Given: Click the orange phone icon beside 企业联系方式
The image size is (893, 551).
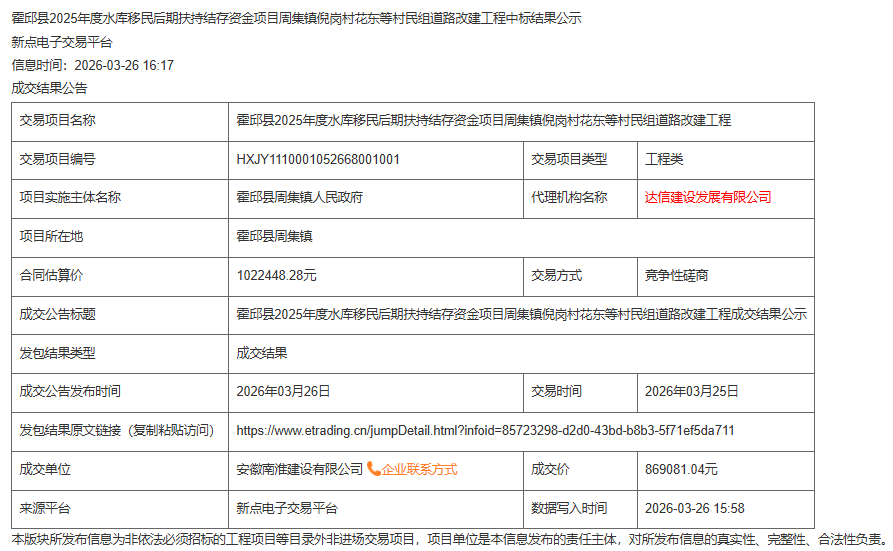Looking at the screenshot, I should 373,469.
